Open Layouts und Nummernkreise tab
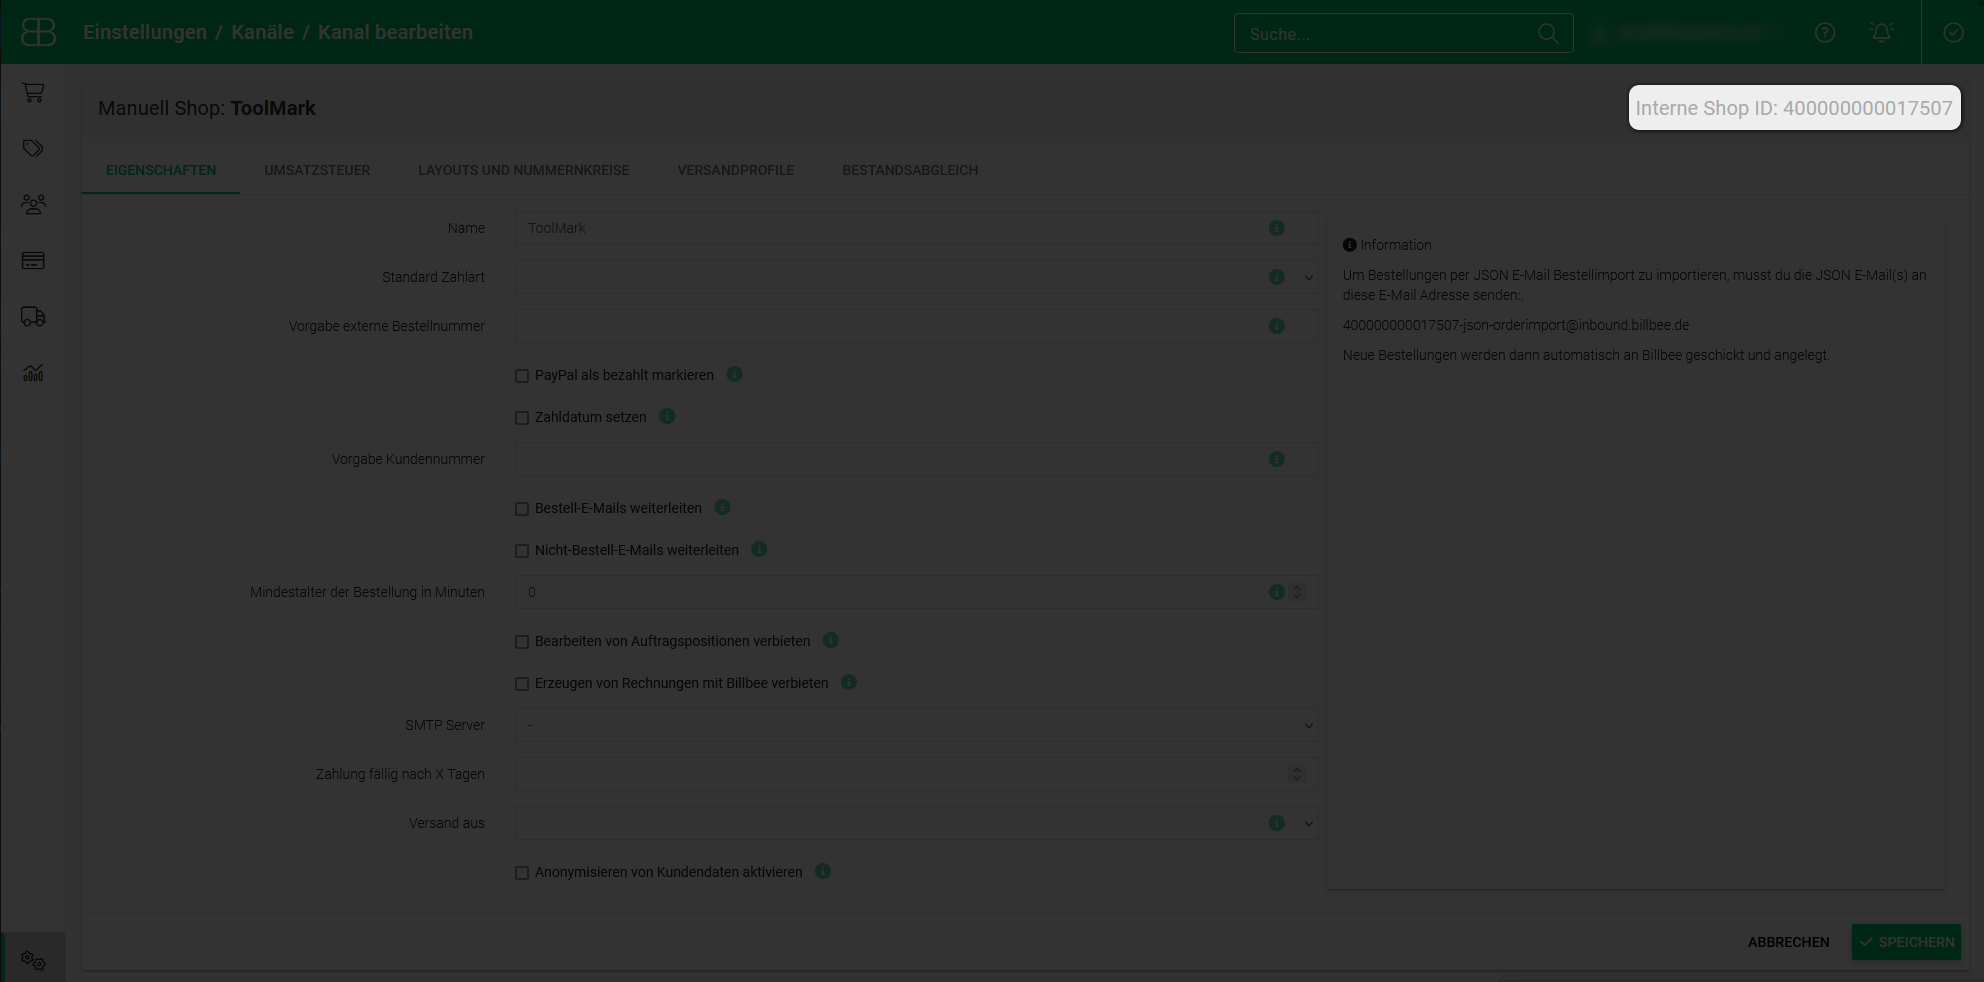1984x982 pixels. coord(523,170)
